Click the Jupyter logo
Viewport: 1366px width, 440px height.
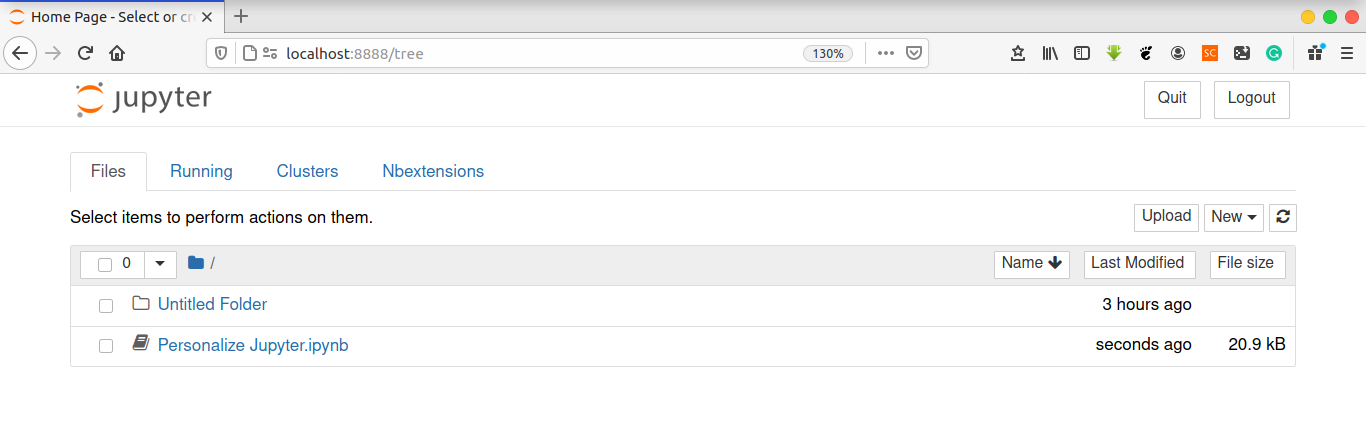point(144,99)
